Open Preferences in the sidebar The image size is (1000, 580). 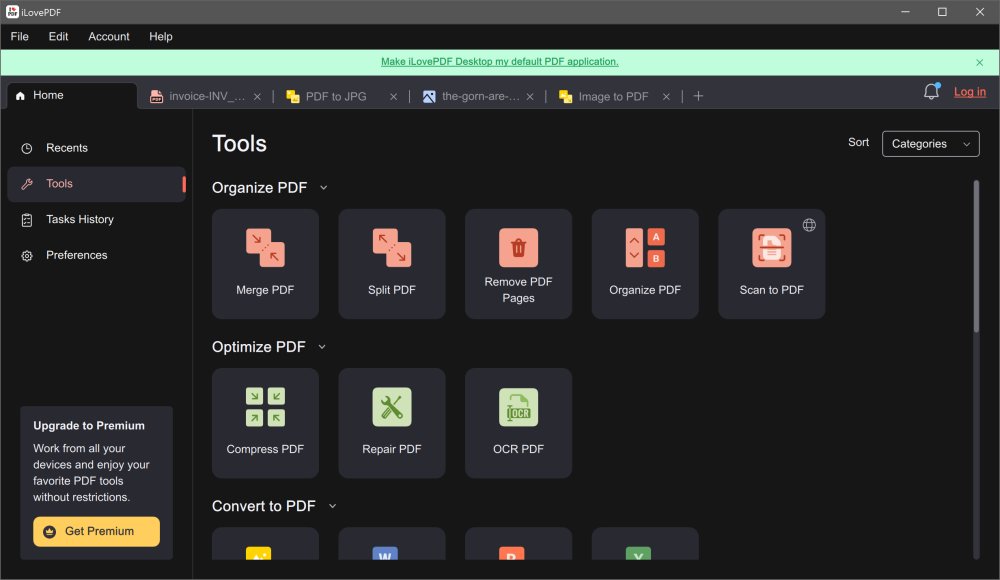[x=96, y=256]
